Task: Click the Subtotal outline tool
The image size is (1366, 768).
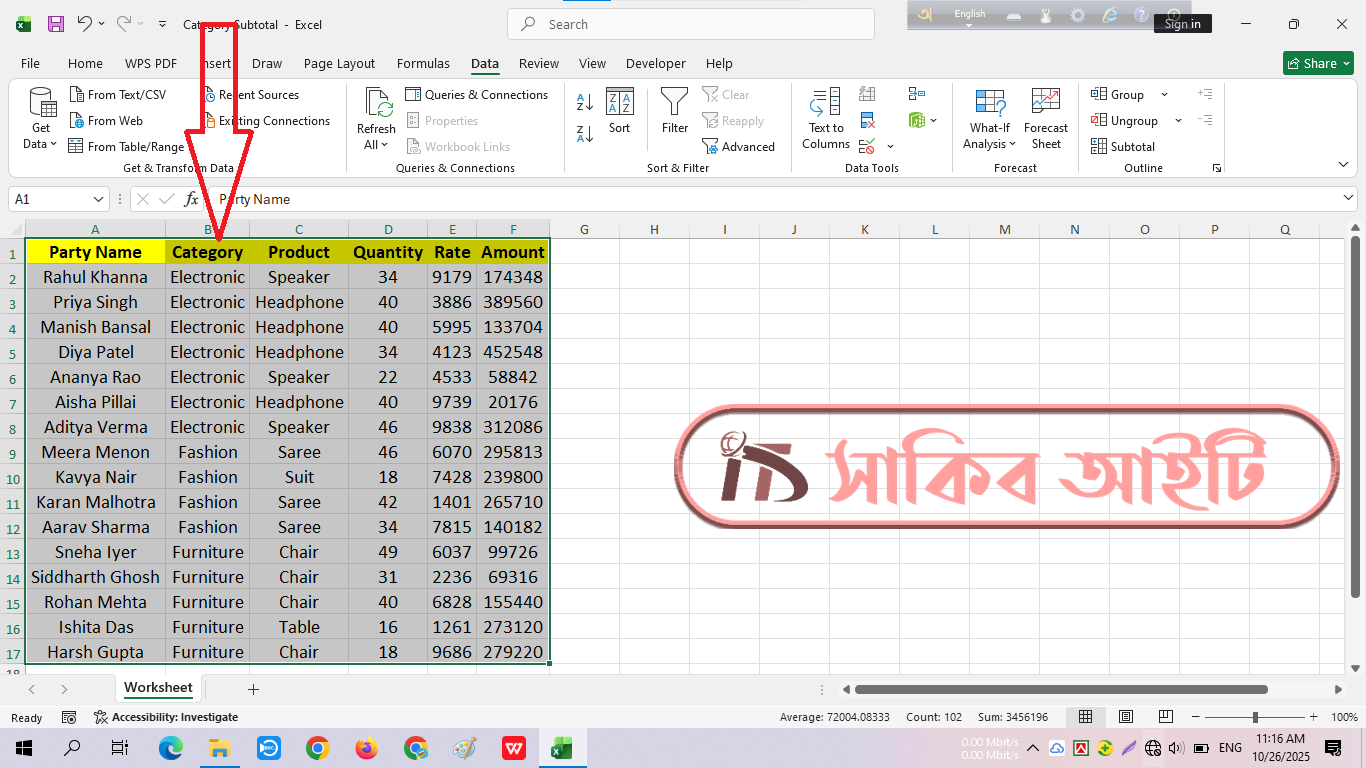Action: 1123,147
